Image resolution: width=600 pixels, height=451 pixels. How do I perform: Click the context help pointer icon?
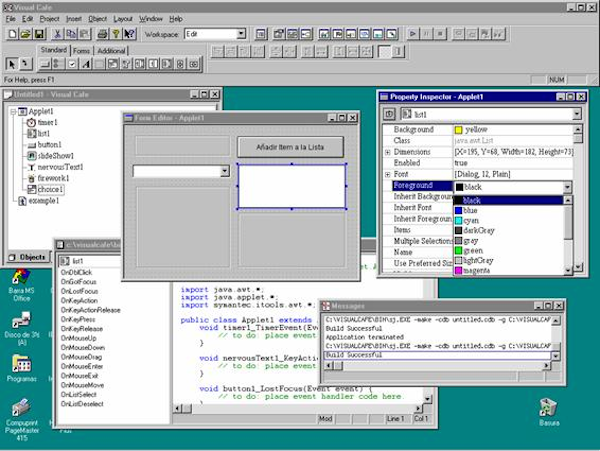(129, 34)
